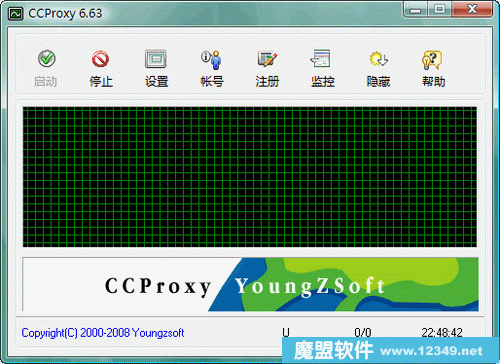The height and width of the screenshot is (364, 500).
Task: Open the 帐号 (Account) manager icon
Action: click(x=212, y=60)
